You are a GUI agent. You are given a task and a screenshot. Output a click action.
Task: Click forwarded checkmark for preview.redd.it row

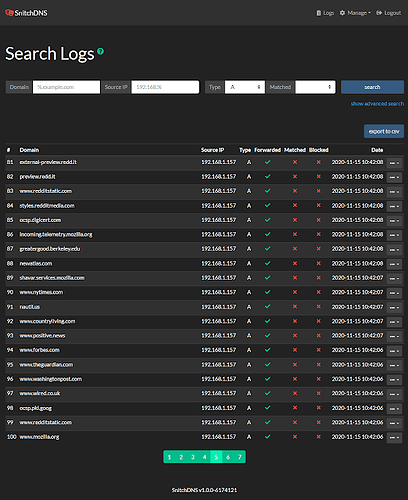click(x=267, y=176)
